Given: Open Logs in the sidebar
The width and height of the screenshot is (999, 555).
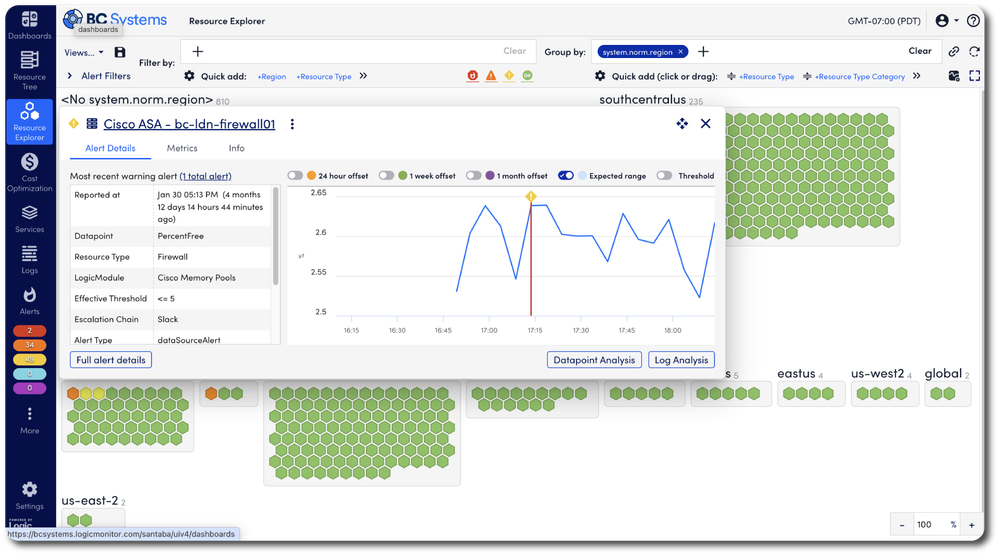Looking at the screenshot, I should pyautogui.click(x=29, y=259).
